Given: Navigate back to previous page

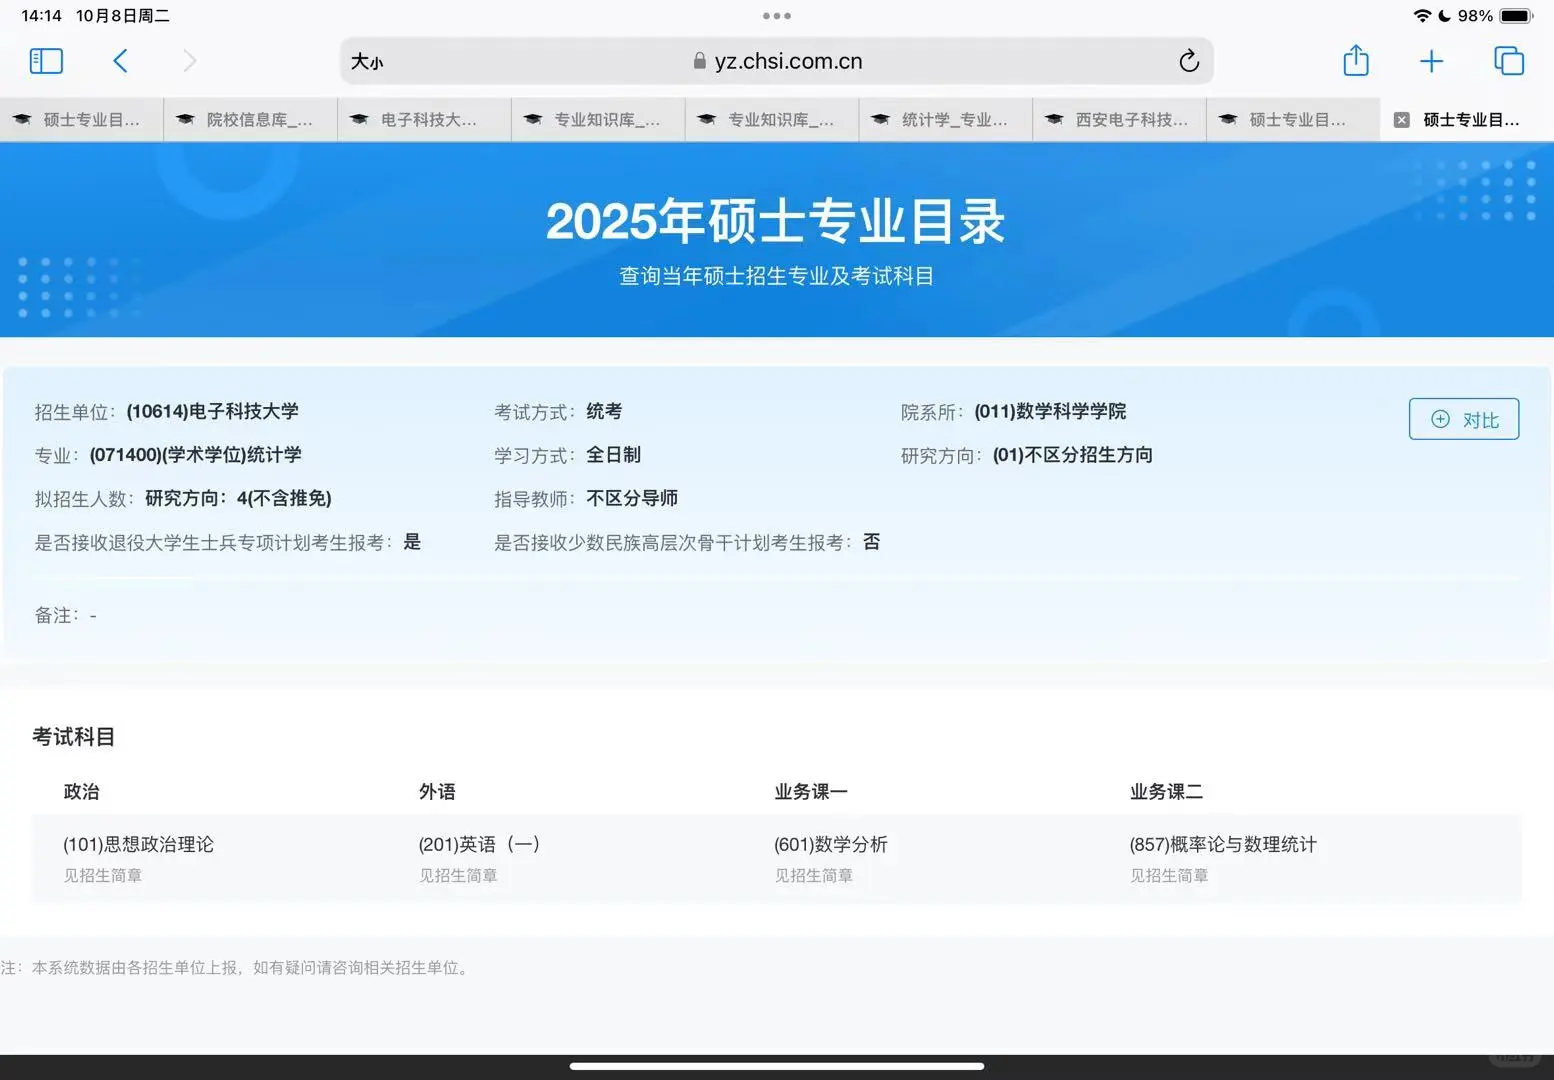Looking at the screenshot, I should coord(120,61).
